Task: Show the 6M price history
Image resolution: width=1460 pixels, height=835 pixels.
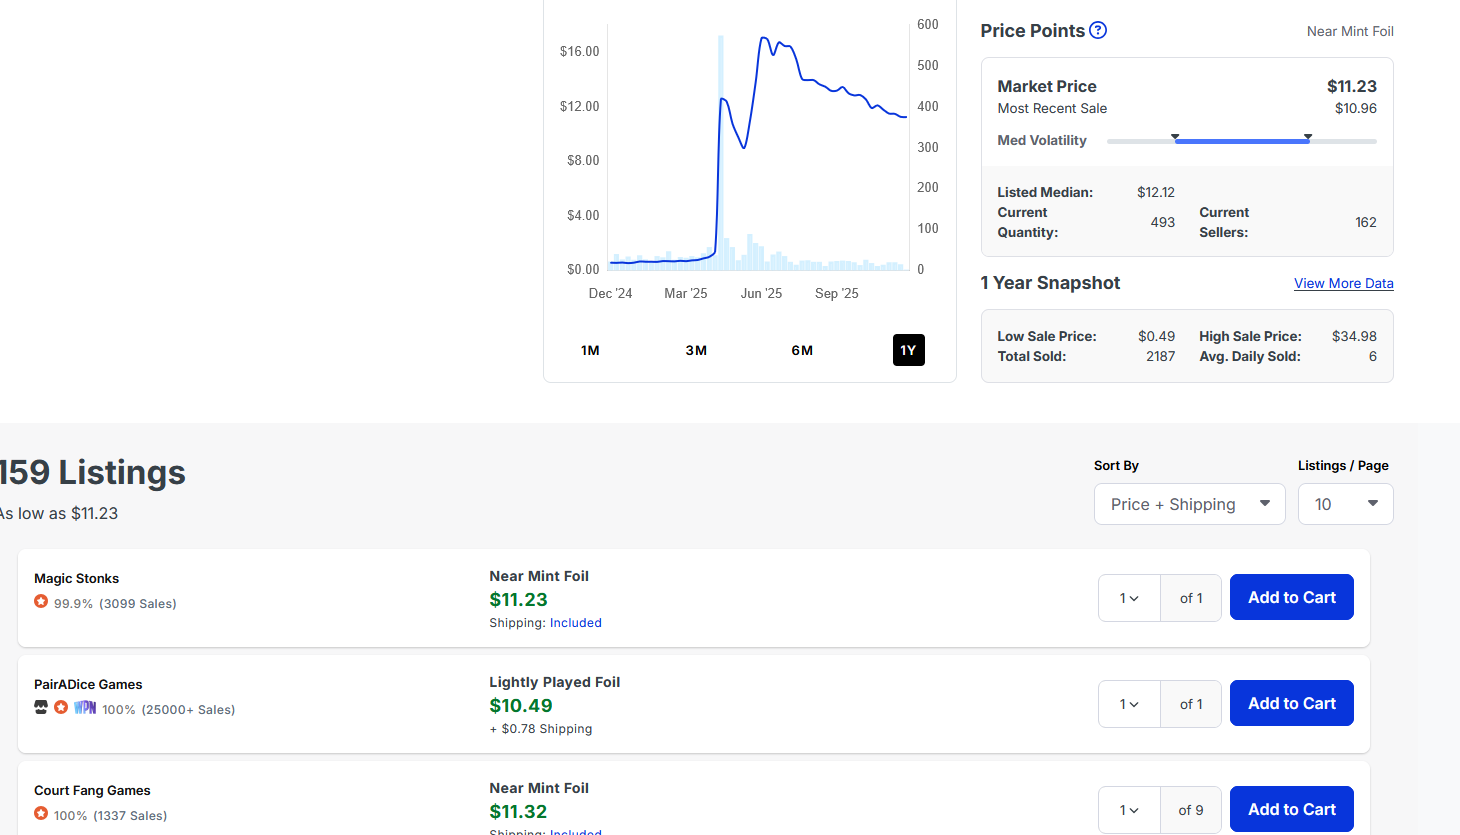Action: click(x=802, y=350)
